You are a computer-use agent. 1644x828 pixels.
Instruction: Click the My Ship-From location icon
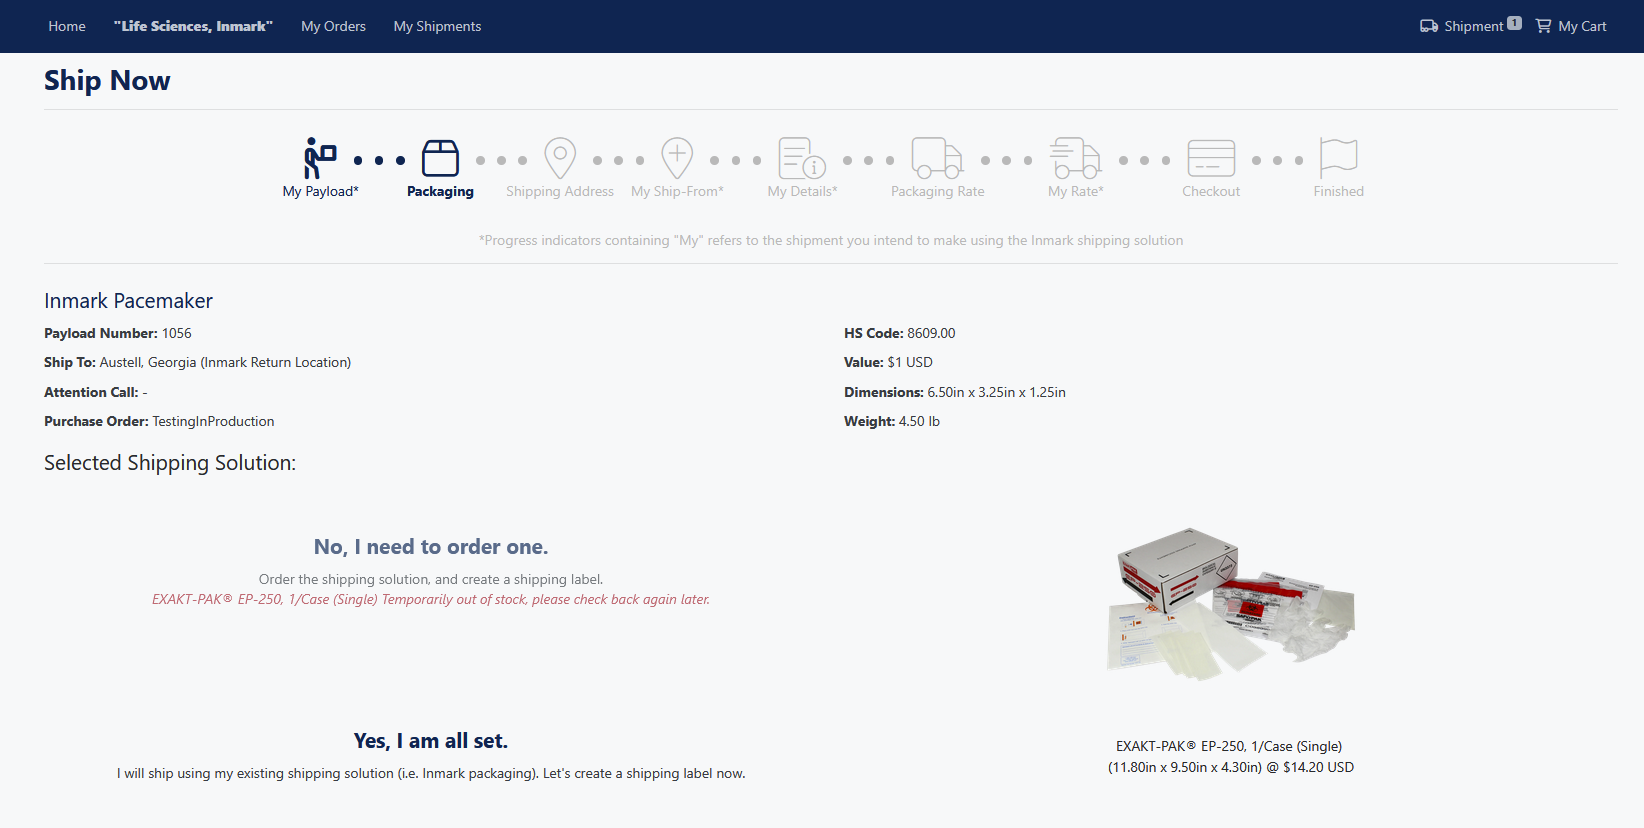pos(677,158)
